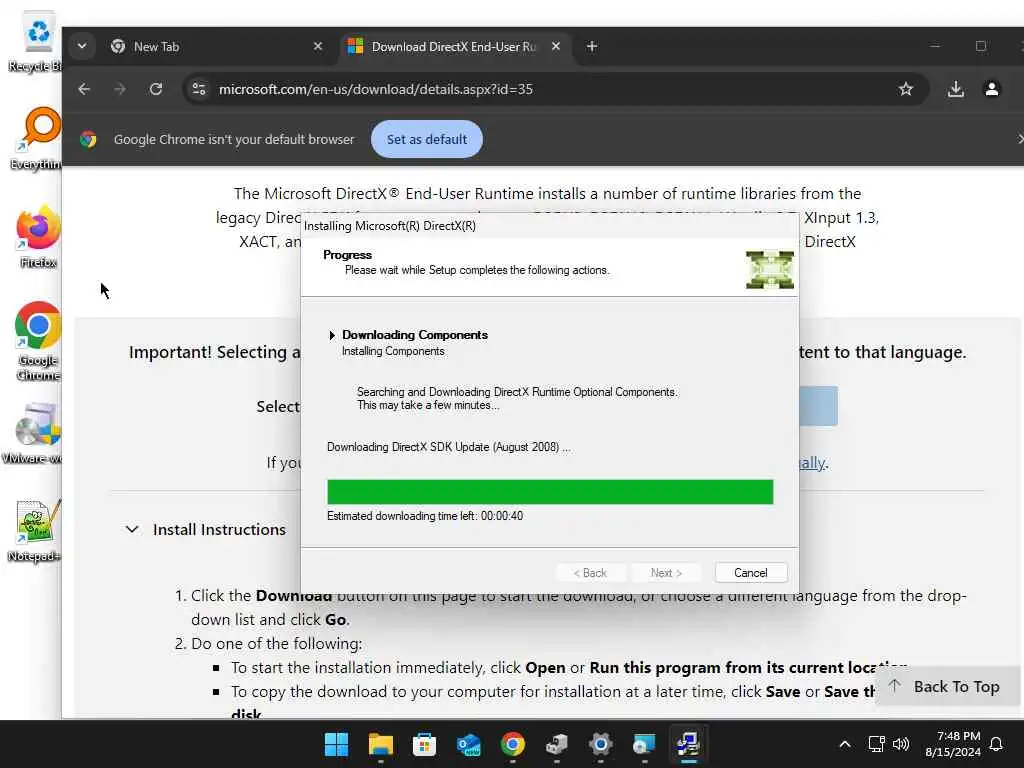Click the Chrome taskbar icon
Viewport: 1024px width, 768px height.
[513, 744]
